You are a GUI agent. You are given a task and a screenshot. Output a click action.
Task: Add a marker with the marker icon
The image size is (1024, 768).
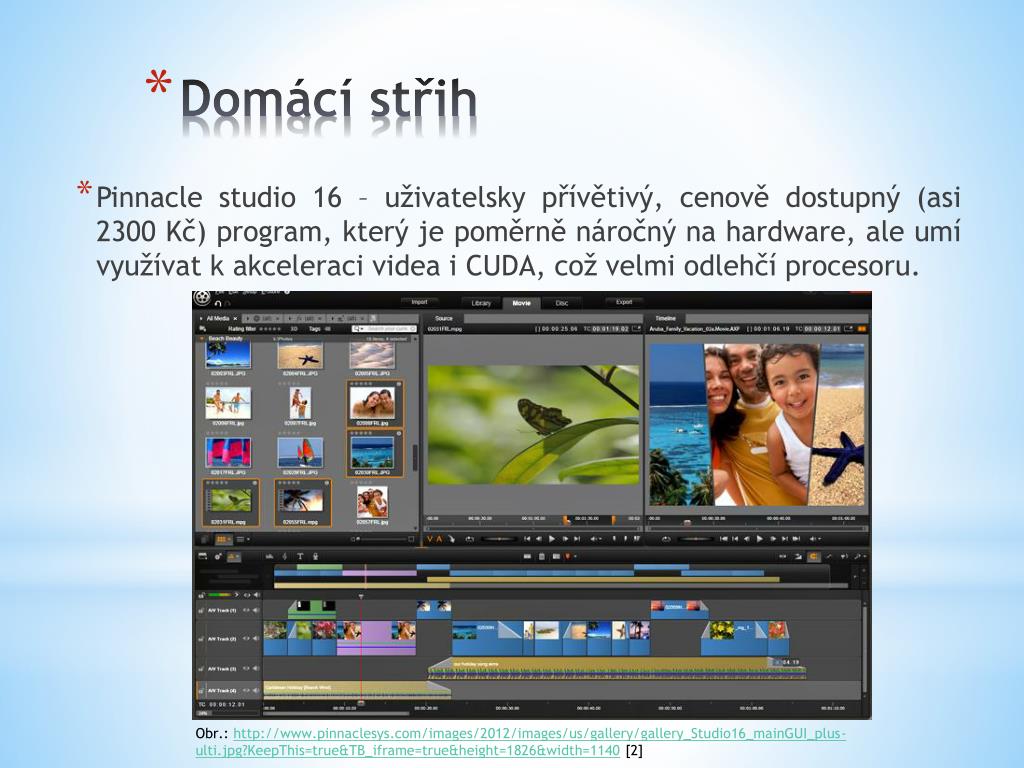point(568,556)
